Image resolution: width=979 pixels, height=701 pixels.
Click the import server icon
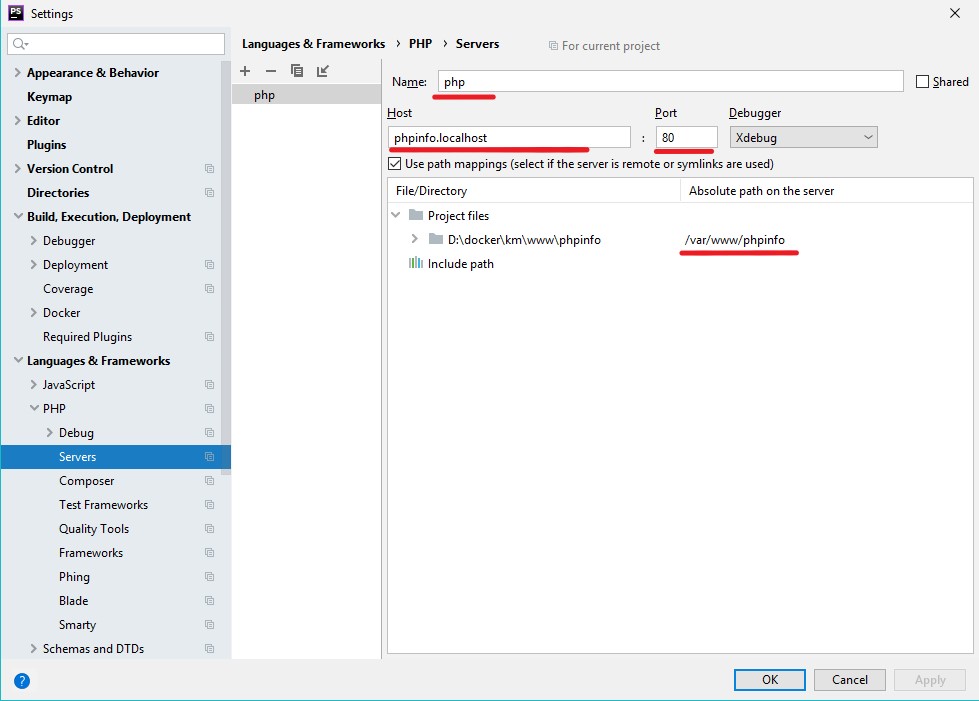[x=323, y=71]
